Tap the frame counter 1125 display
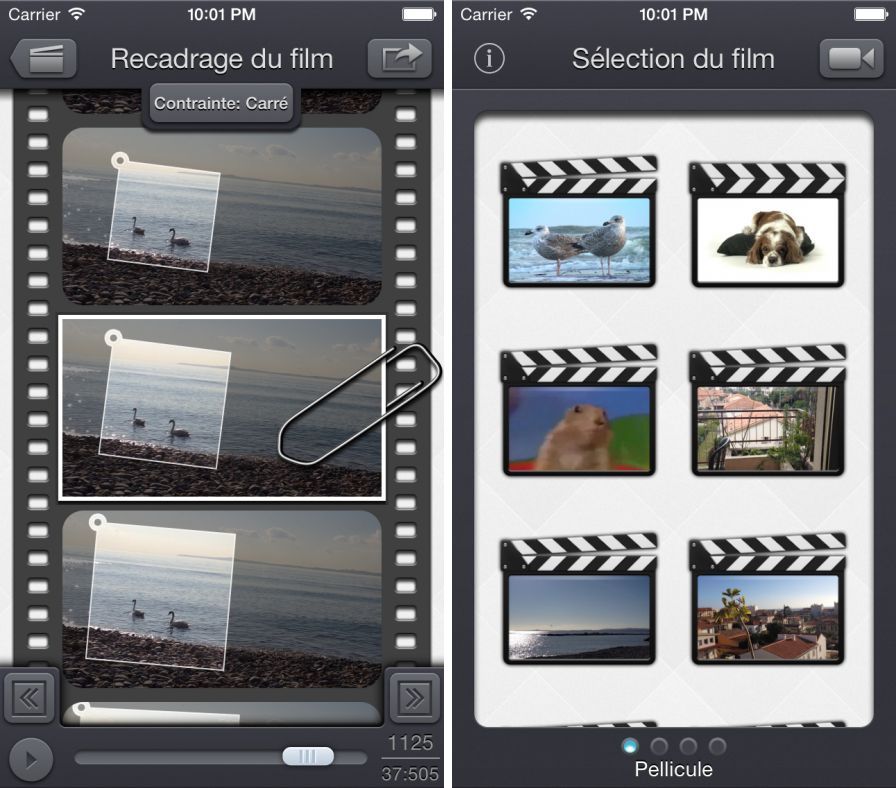 410,743
